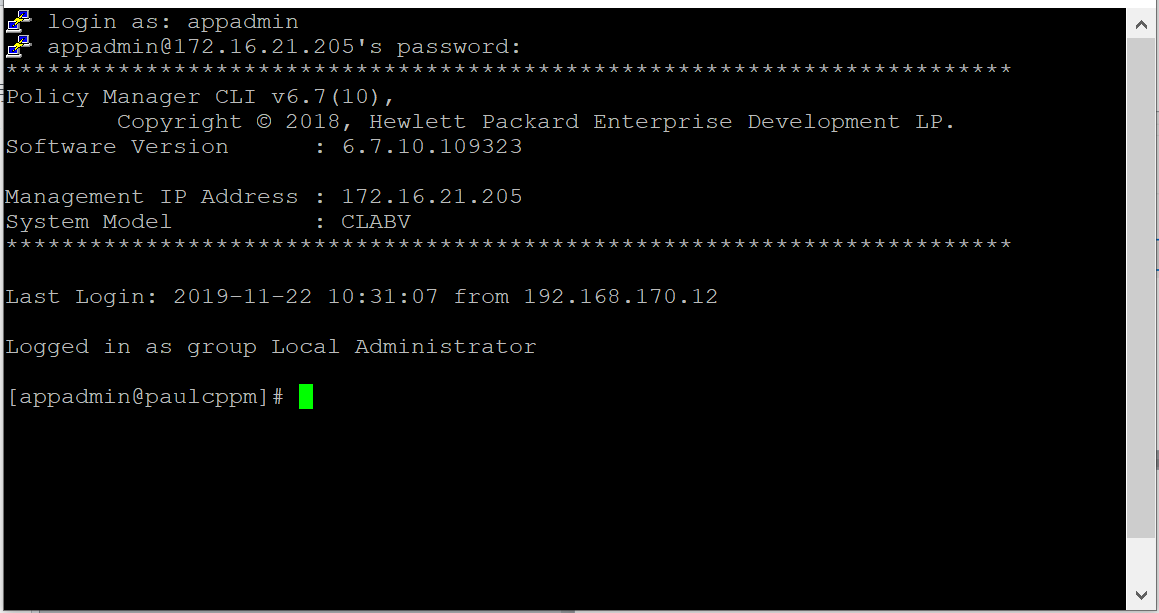The height and width of the screenshot is (613, 1159).
Task: Click the '[appadmin@paulcppm]#' shell prompt
Action: (x=145, y=397)
